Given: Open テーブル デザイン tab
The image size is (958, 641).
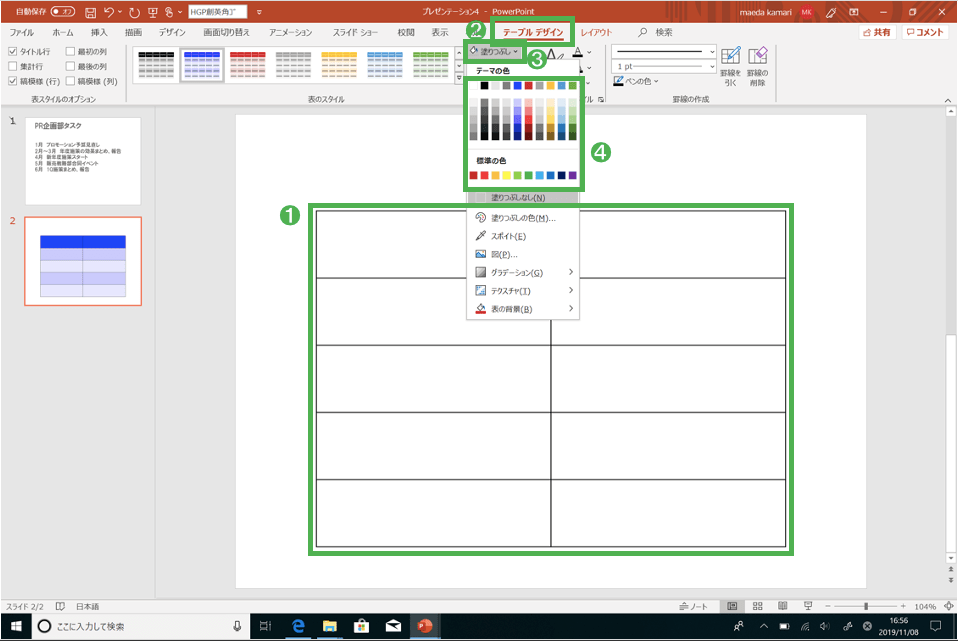Looking at the screenshot, I should click(x=533, y=32).
